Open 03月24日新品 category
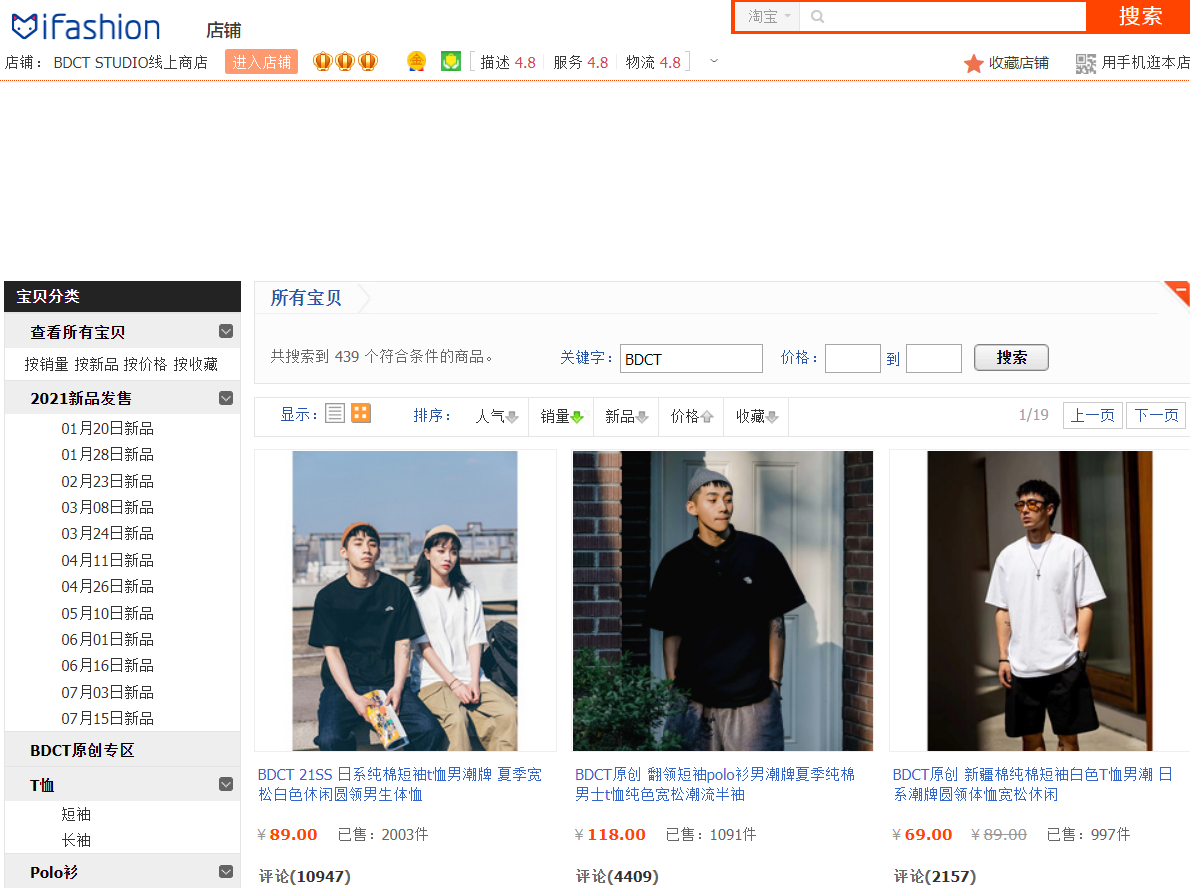The image size is (1190, 888). 107,534
